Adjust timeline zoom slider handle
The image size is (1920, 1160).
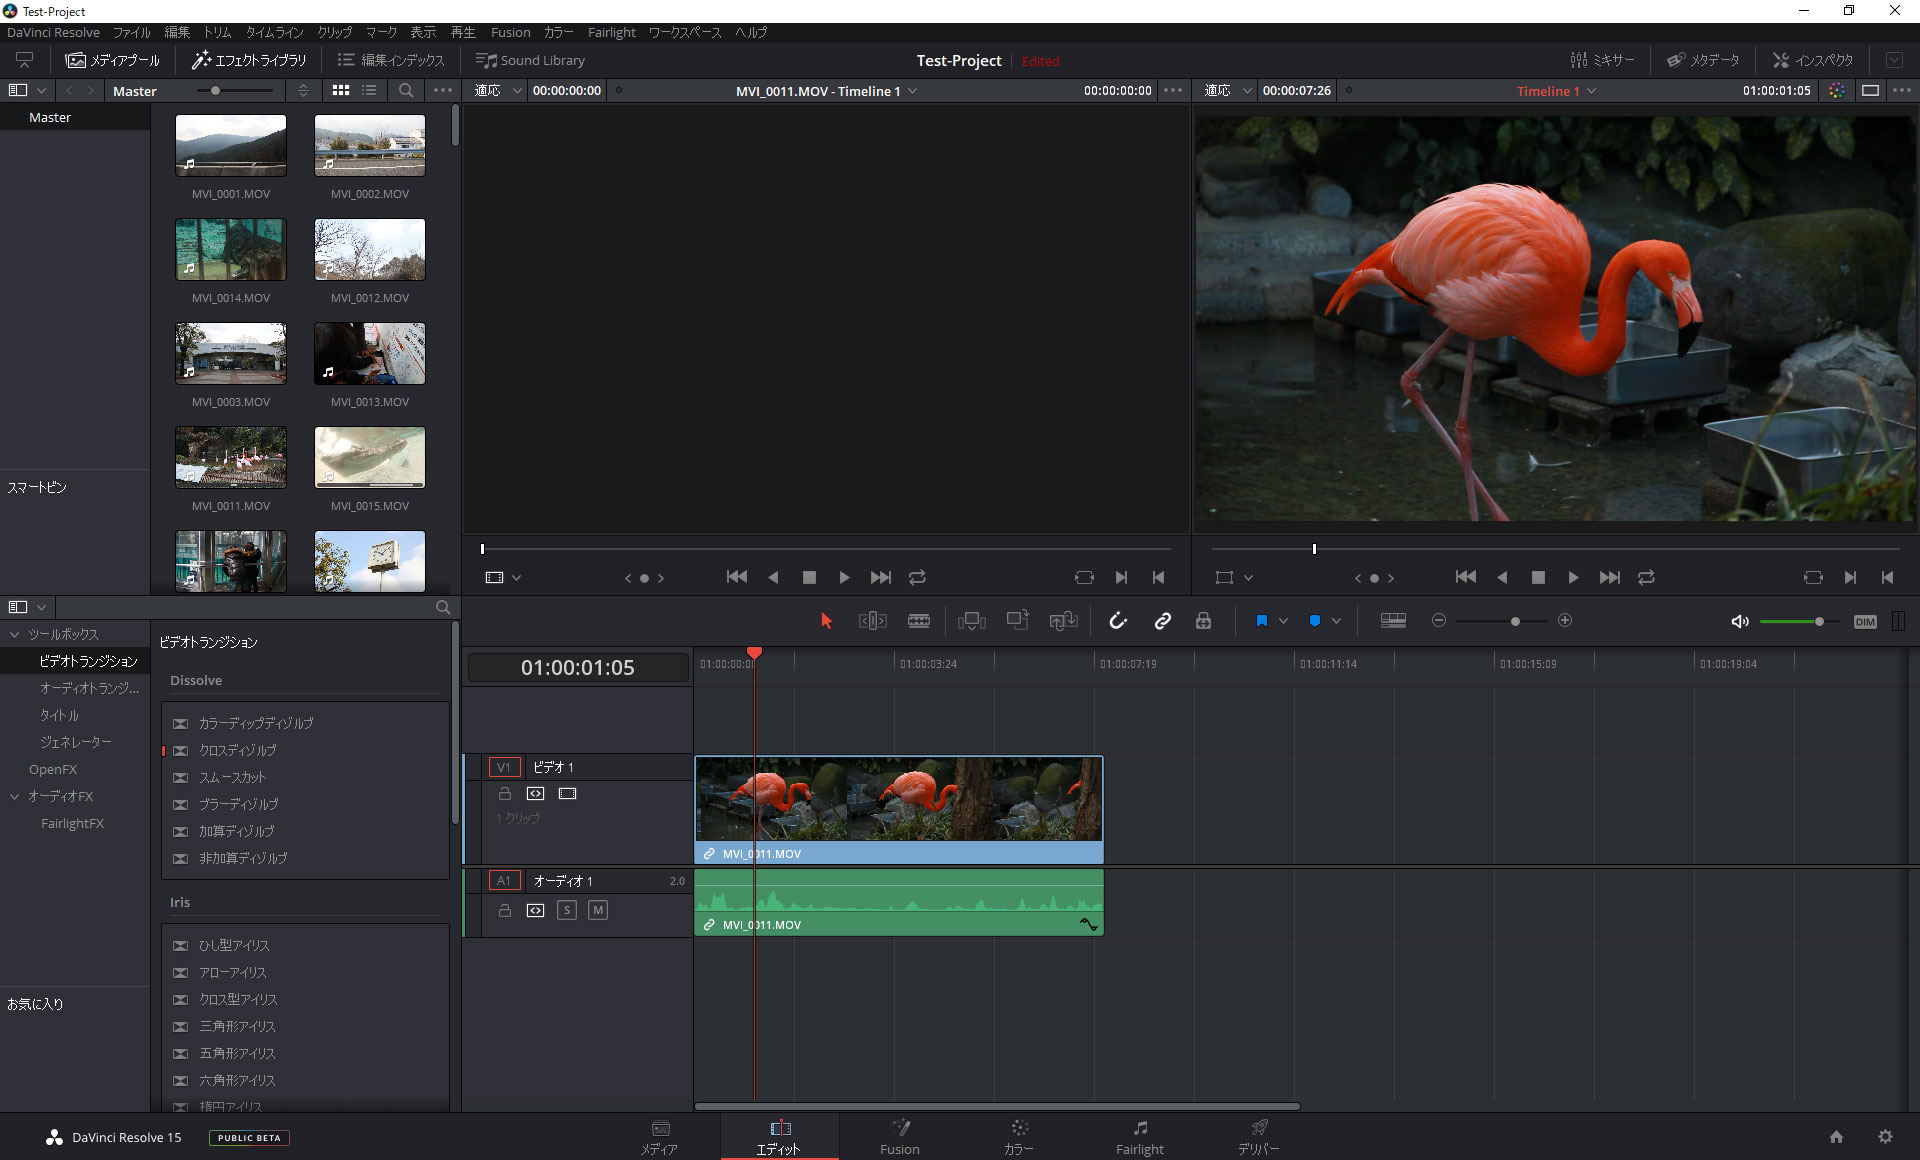[x=1515, y=621]
